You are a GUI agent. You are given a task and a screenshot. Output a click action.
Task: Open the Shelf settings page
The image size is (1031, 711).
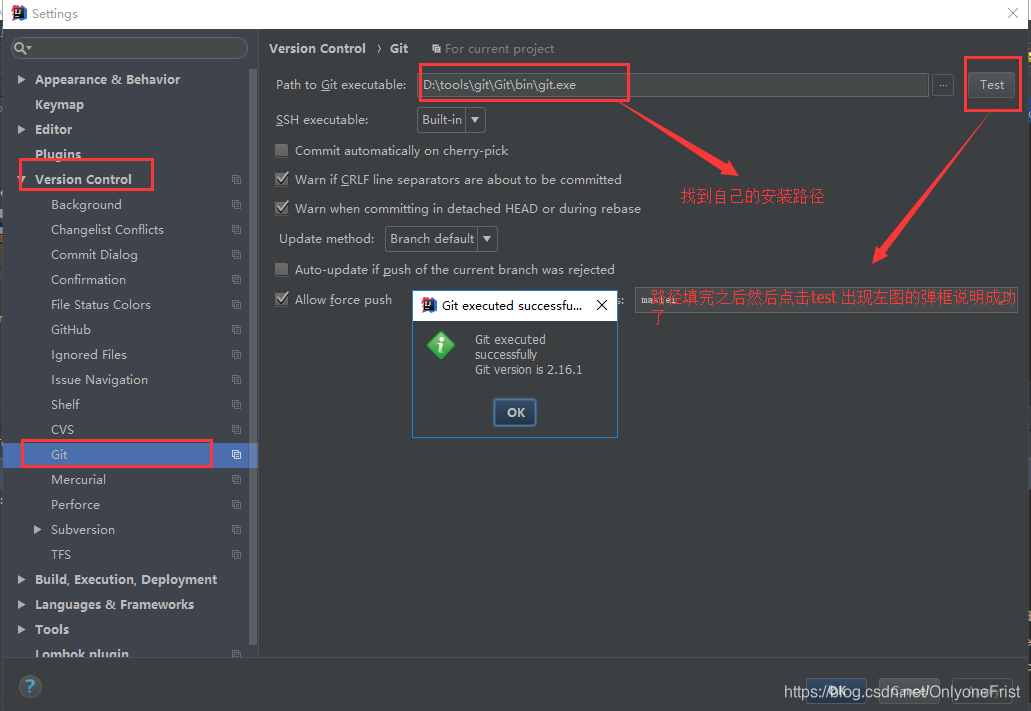pyautogui.click(x=65, y=405)
